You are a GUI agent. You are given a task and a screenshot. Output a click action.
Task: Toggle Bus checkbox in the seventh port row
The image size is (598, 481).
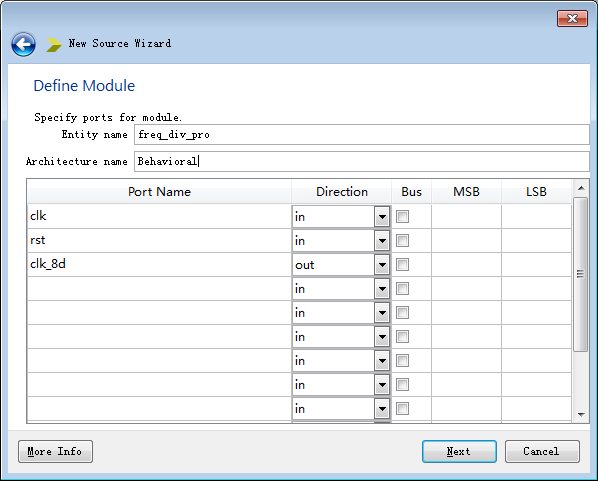(x=402, y=360)
